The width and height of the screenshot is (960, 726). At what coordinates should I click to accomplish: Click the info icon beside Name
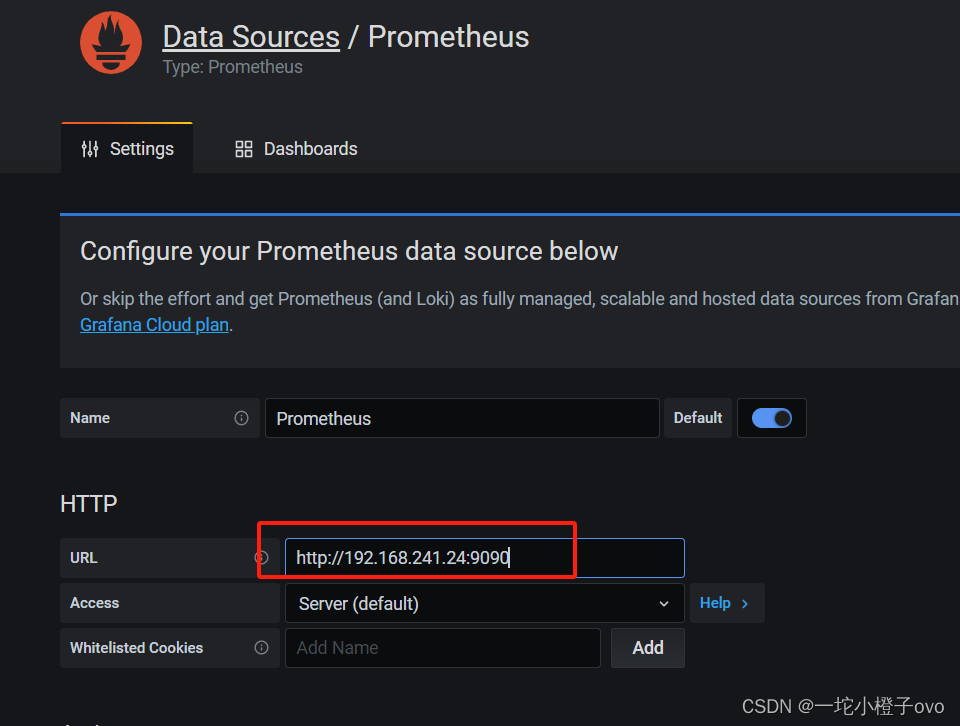(x=241, y=418)
